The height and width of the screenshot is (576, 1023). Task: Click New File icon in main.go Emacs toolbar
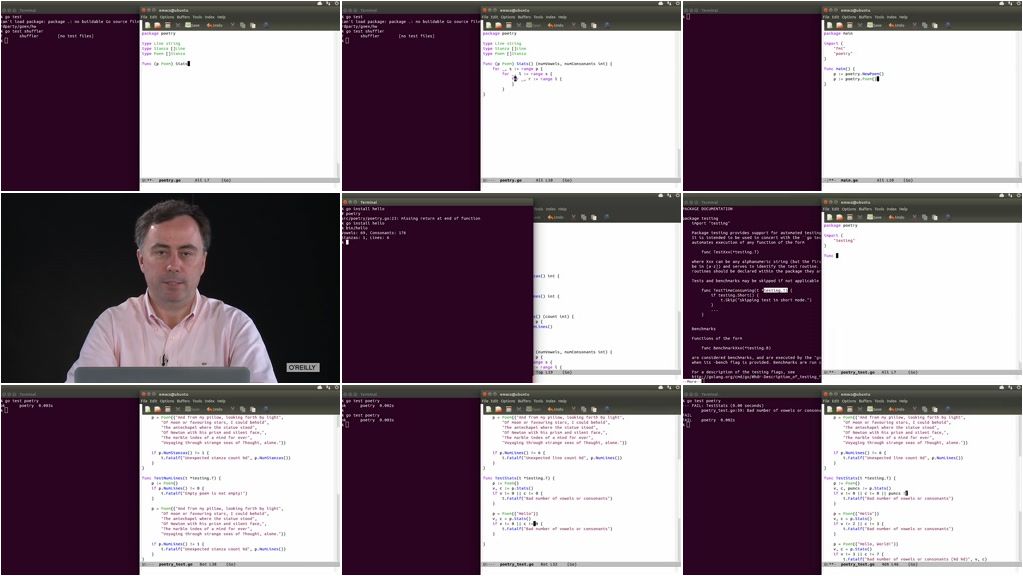(x=829, y=25)
